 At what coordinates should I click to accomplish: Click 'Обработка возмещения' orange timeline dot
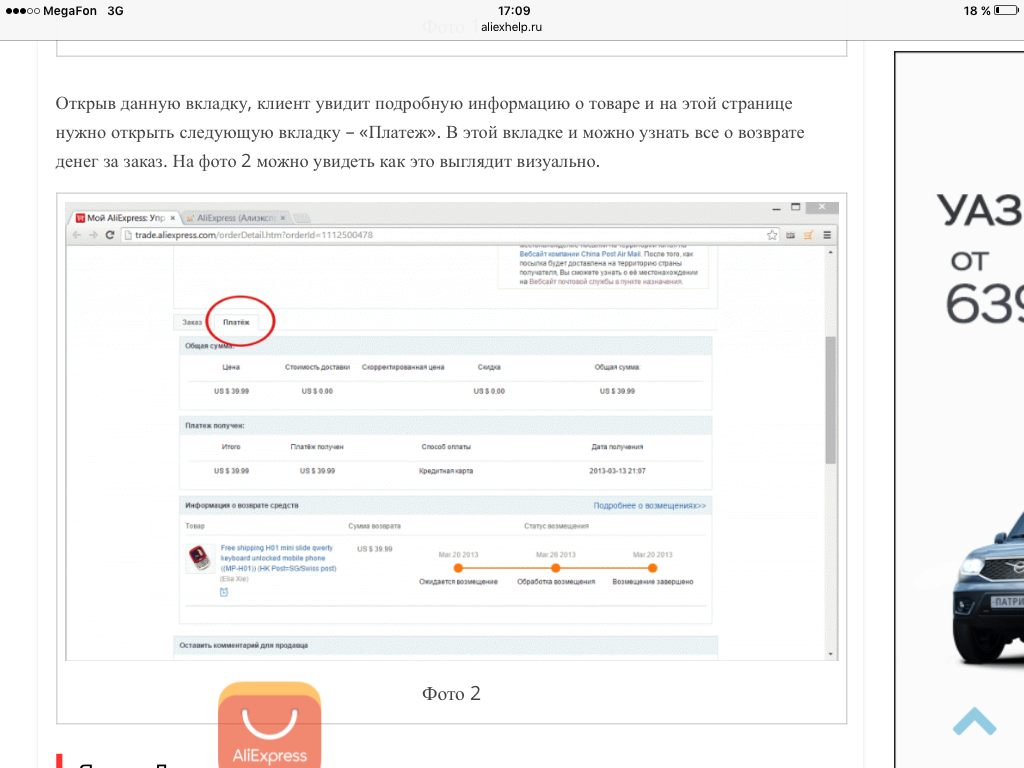click(x=556, y=568)
